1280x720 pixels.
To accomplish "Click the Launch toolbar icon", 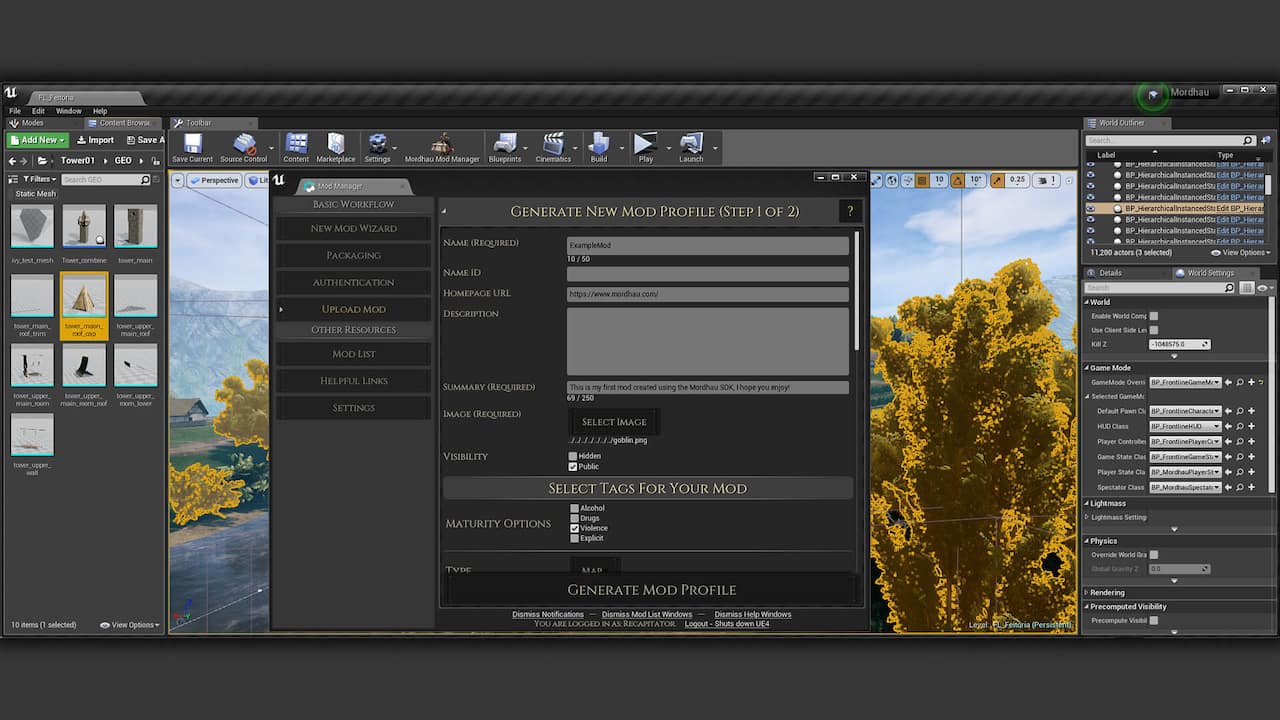I will 691,147.
